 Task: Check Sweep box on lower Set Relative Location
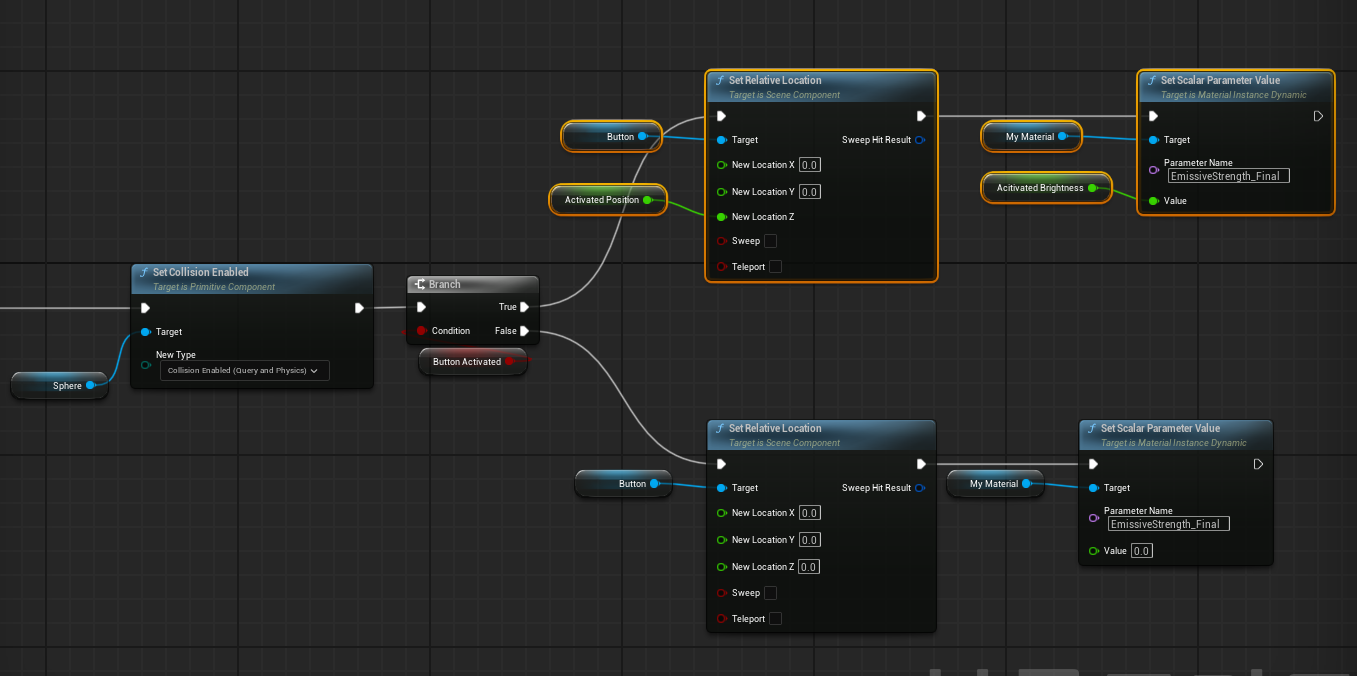771,593
